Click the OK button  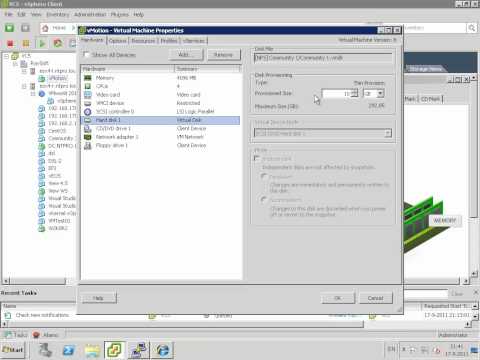tap(338, 298)
